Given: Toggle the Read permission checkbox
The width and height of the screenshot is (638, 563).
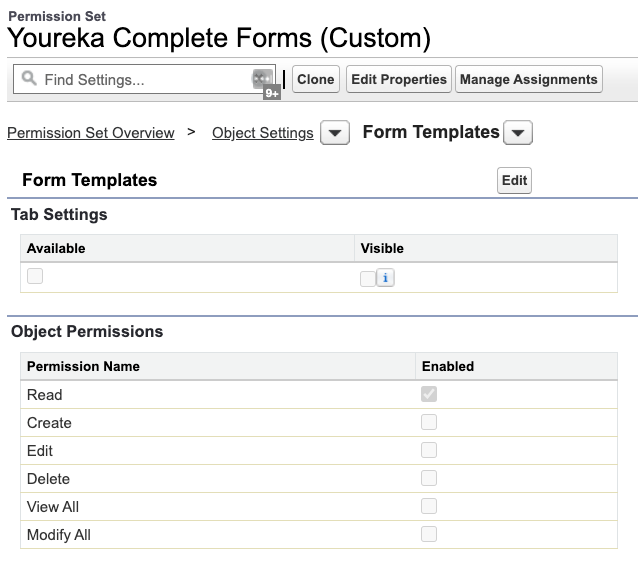Looking at the screenshot, I should click(429, 394).
